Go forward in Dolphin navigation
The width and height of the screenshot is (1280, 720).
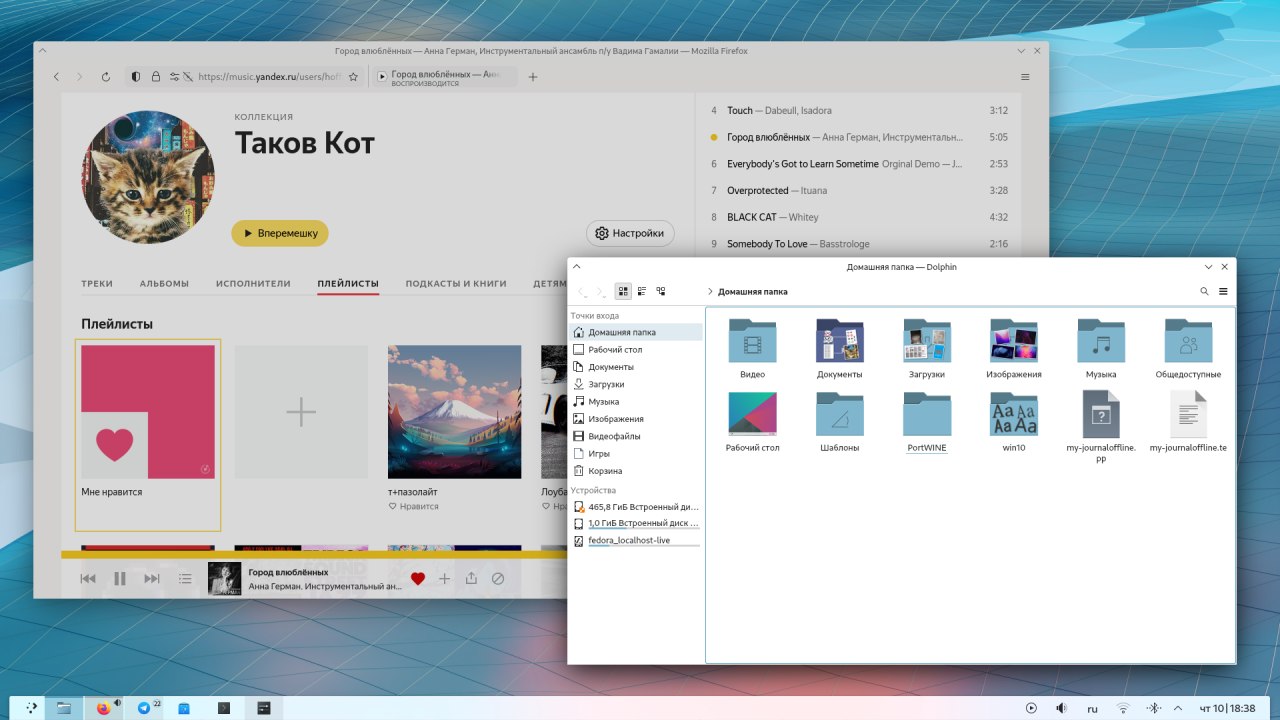600,291
